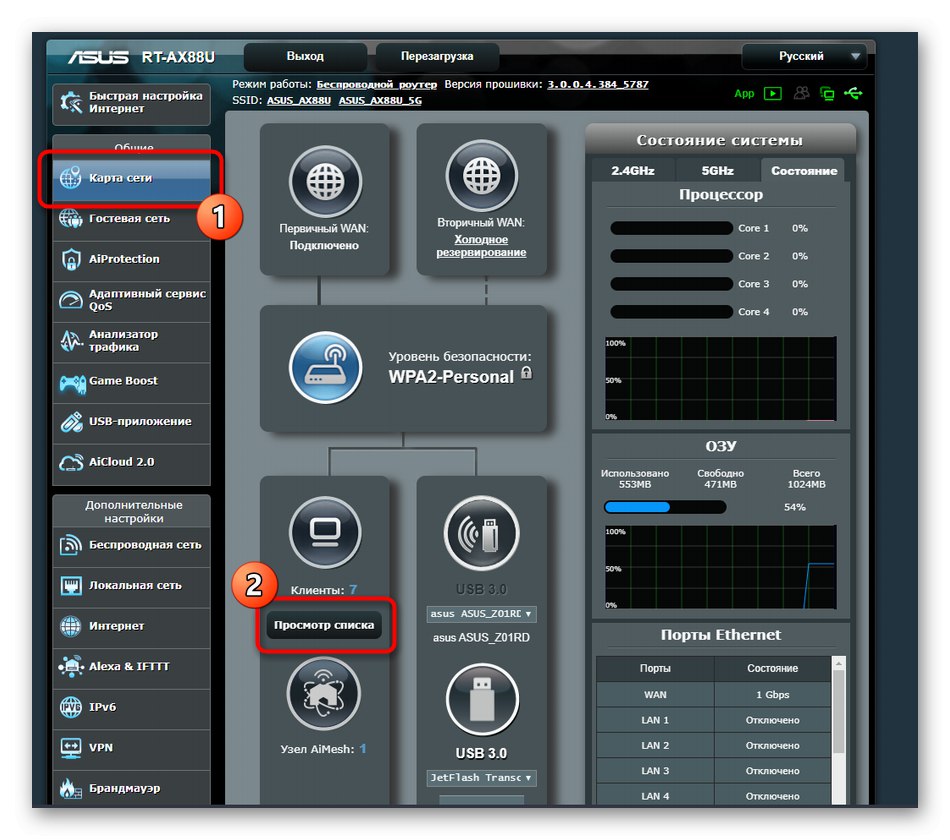The height and width of the screenshot is (840, 950).
Task: Click the Интернет globe icon in sidebar
Action: pyautogui.click(x=71, y=626)
